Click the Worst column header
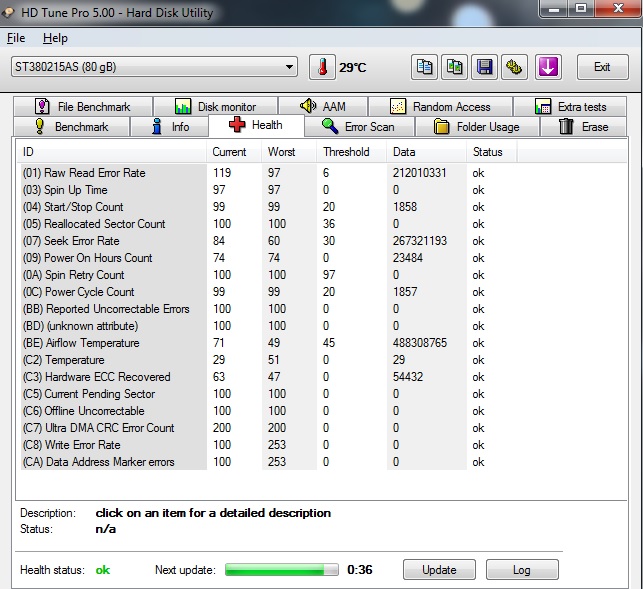 289,152
